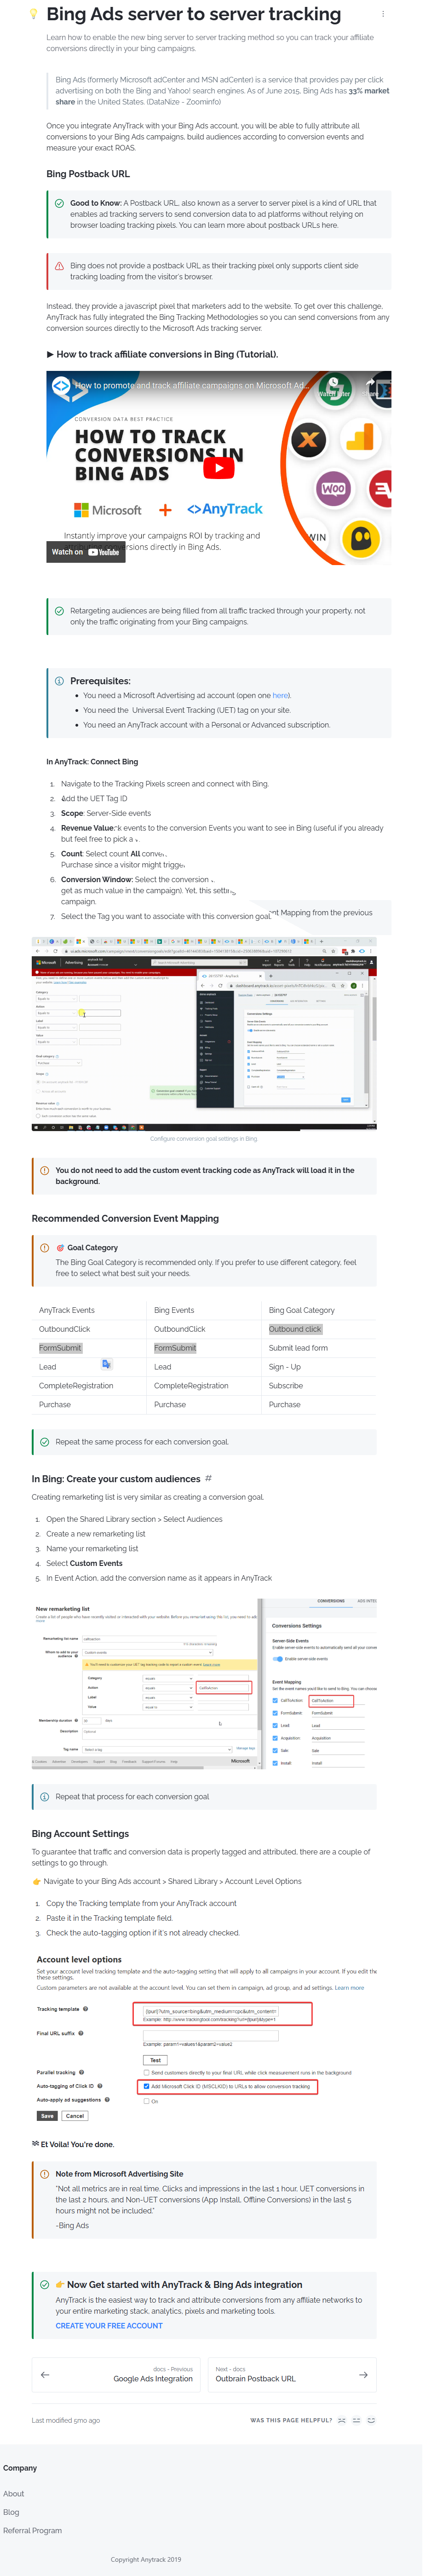Screen dimensions: 437x2576
Task: Click warning icon in custom event tracking note
Action: [x=44, y=1170]
